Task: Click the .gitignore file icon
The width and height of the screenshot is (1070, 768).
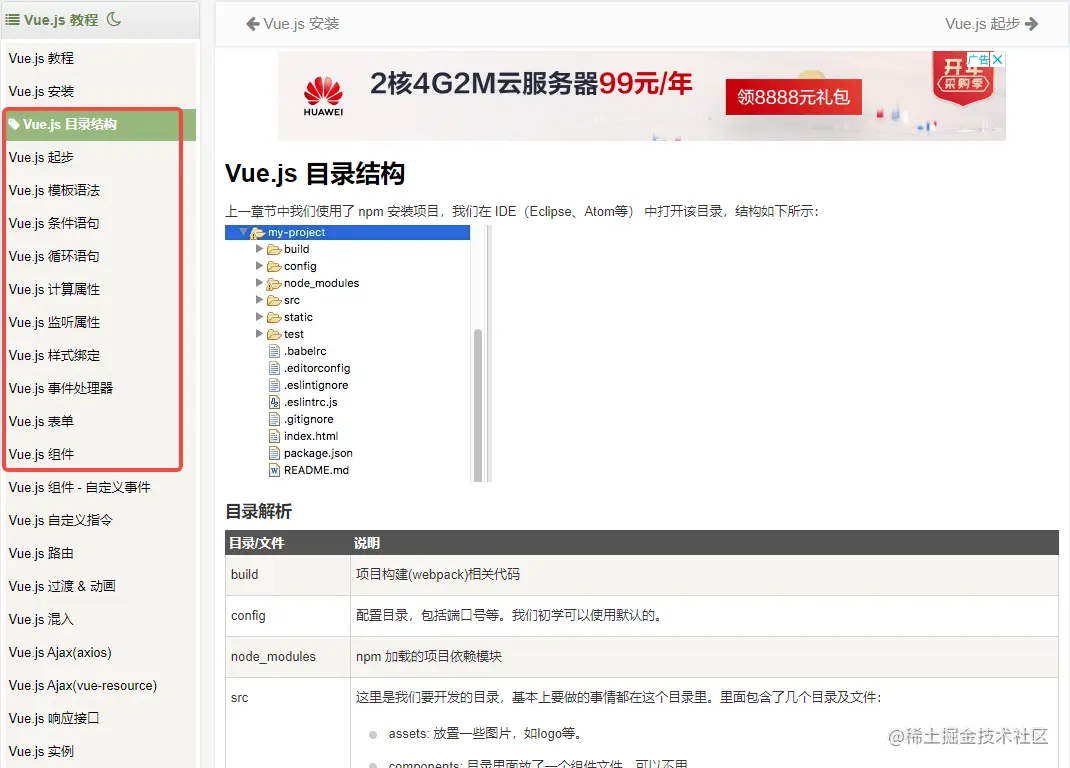Action: click(274, 419)
